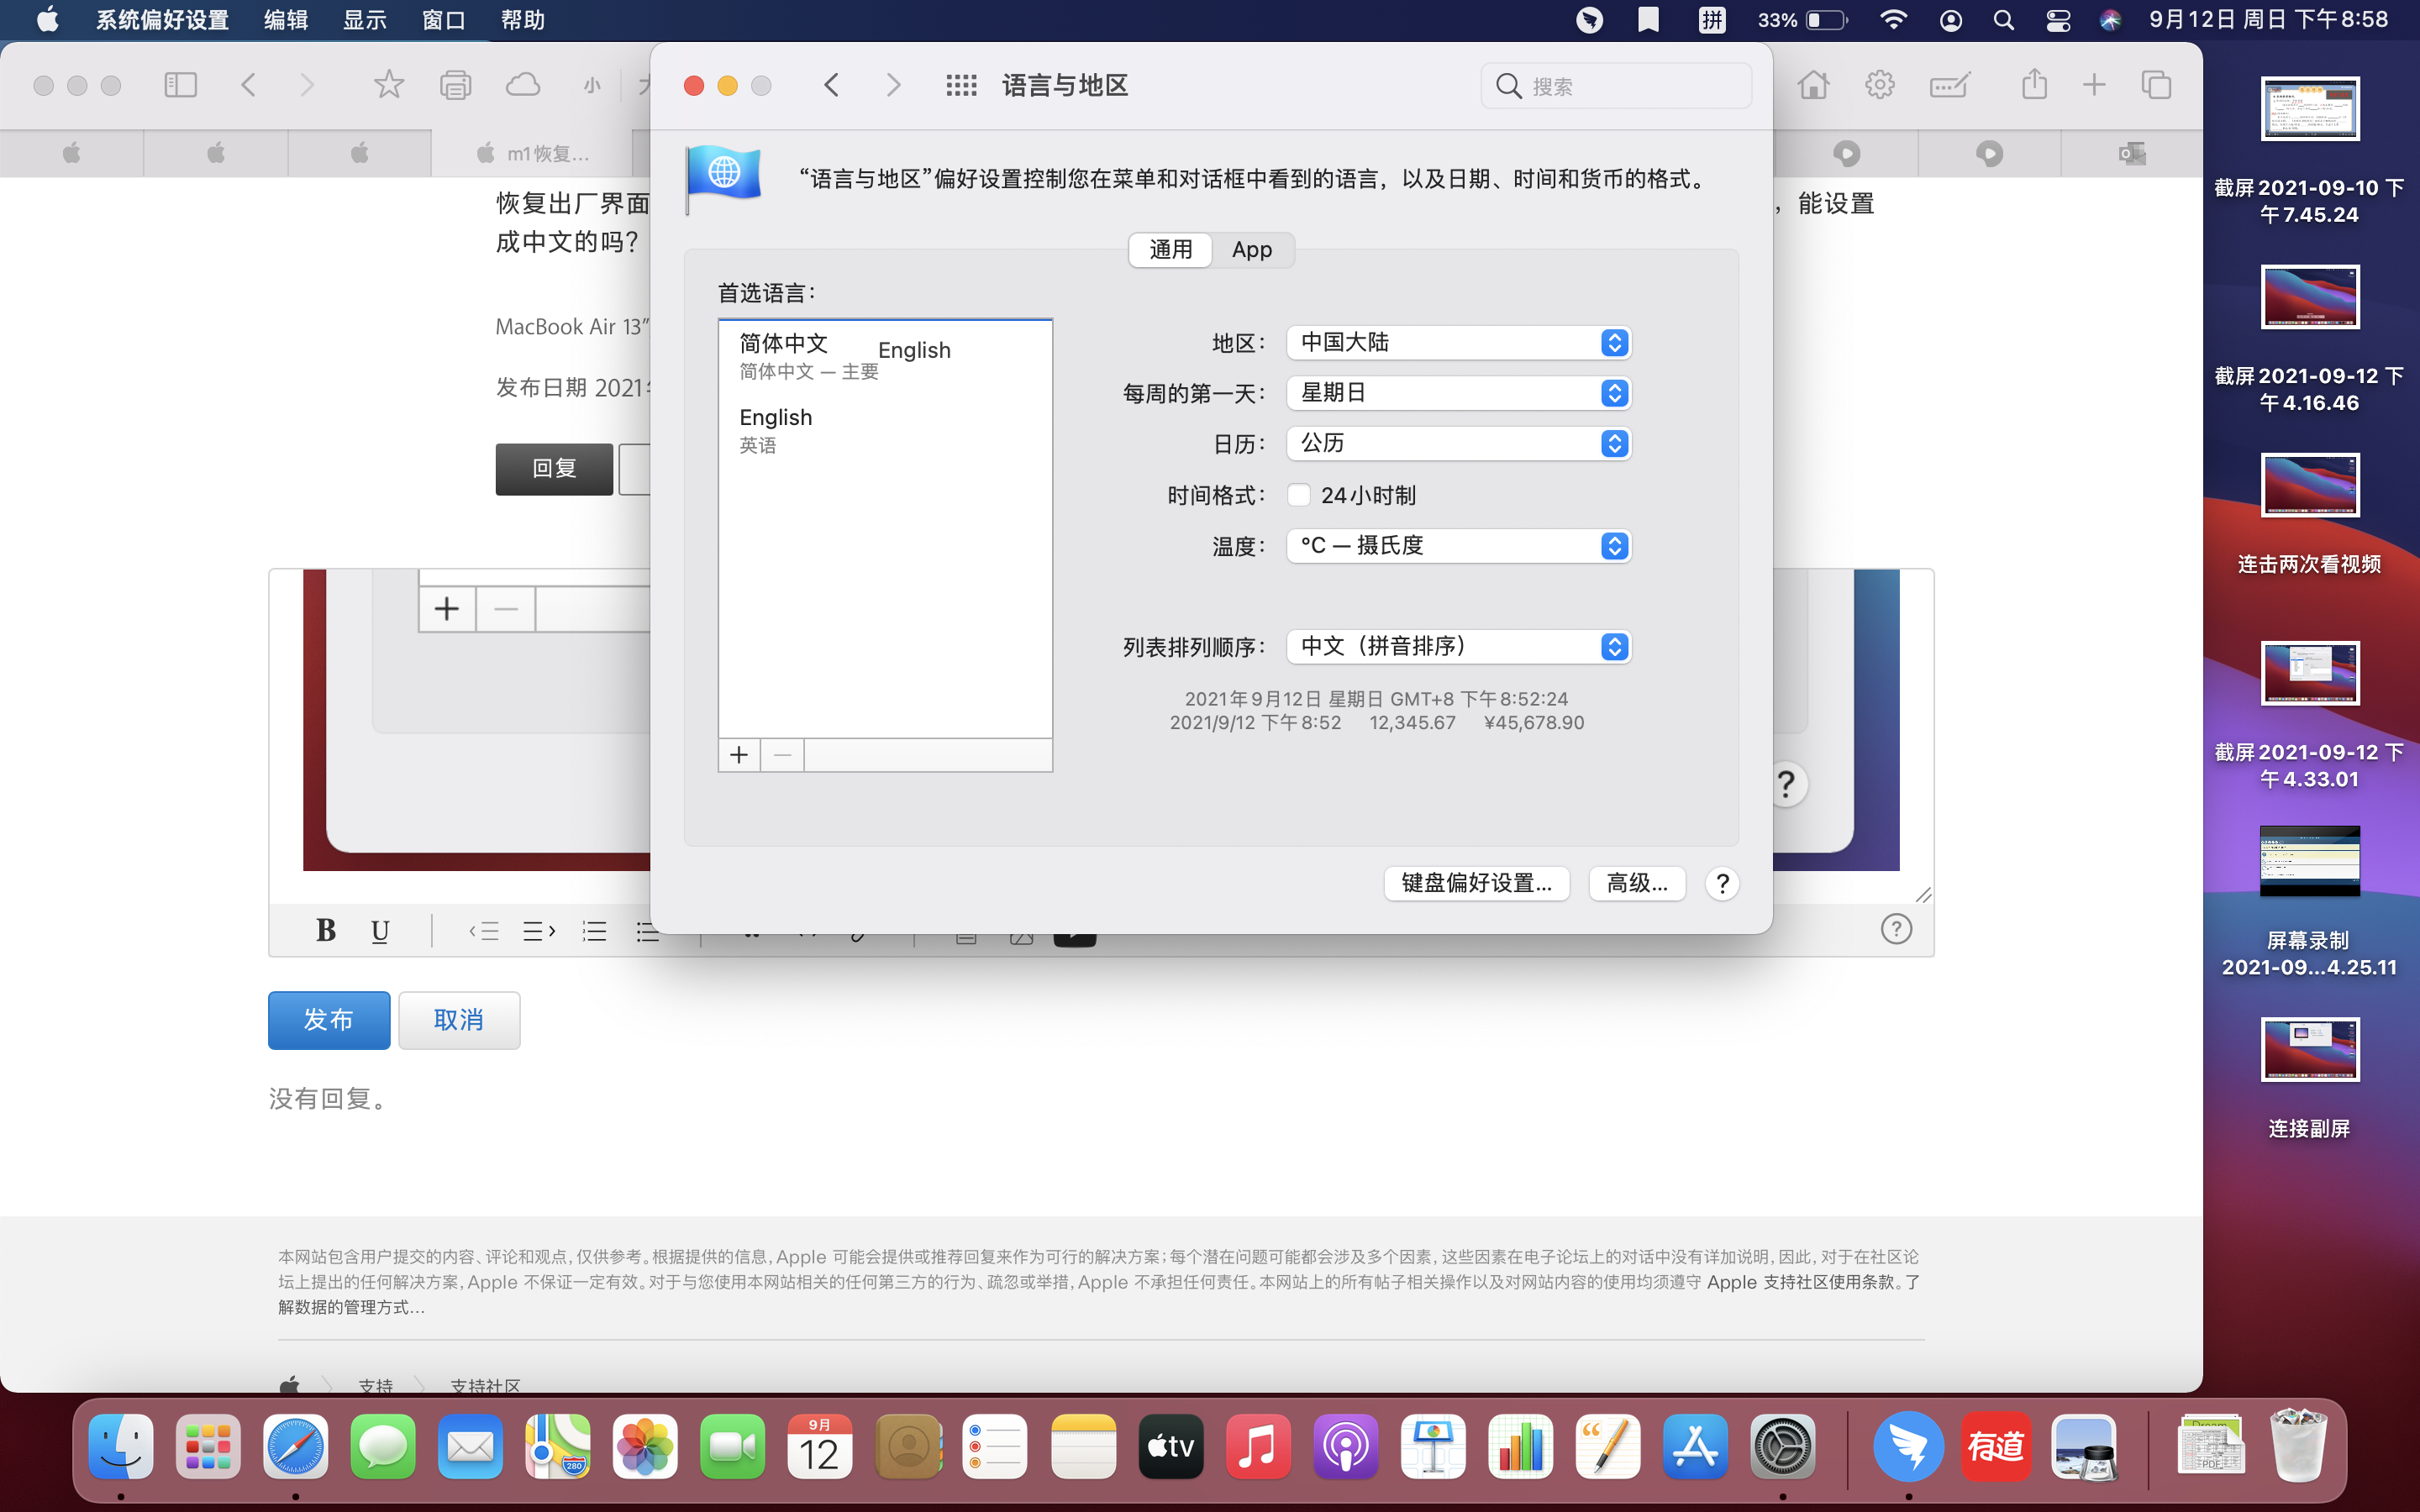Enable the 24小时制 checkbox
The height and width of the screenshot is (1512, 2420).
[x=1299, y=495]
